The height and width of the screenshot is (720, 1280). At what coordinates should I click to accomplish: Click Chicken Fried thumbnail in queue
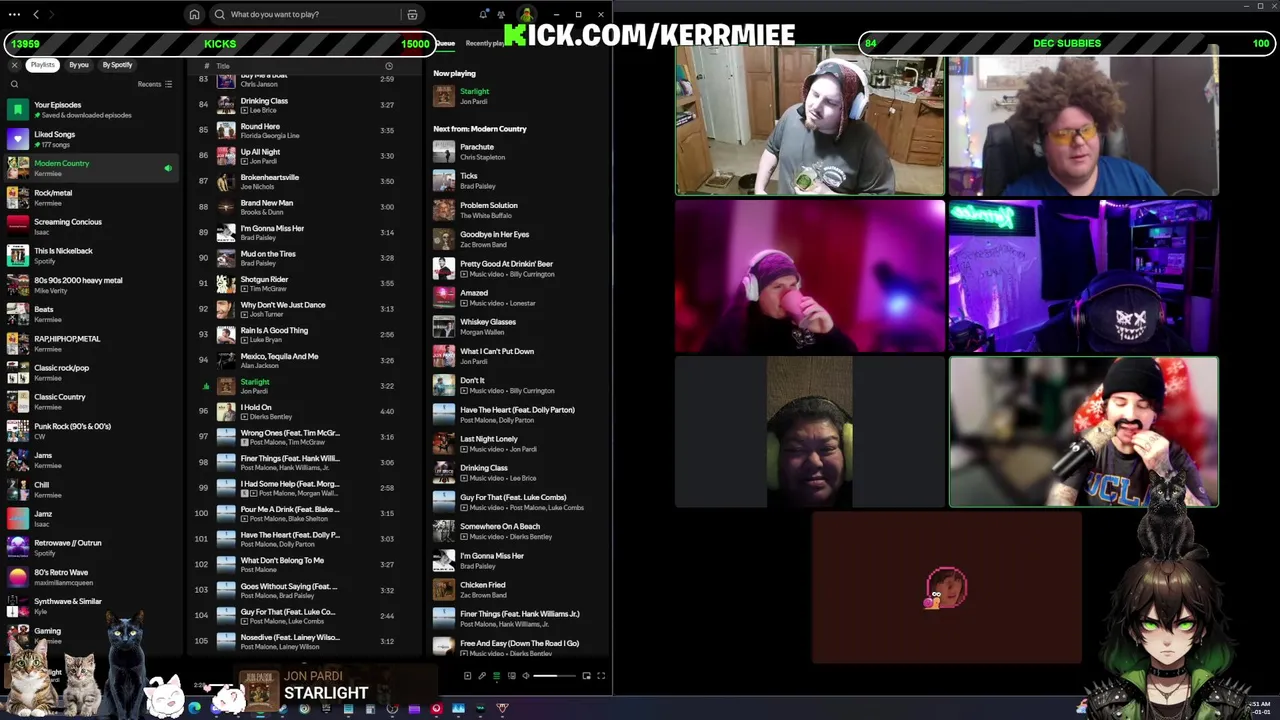point(443,590)
